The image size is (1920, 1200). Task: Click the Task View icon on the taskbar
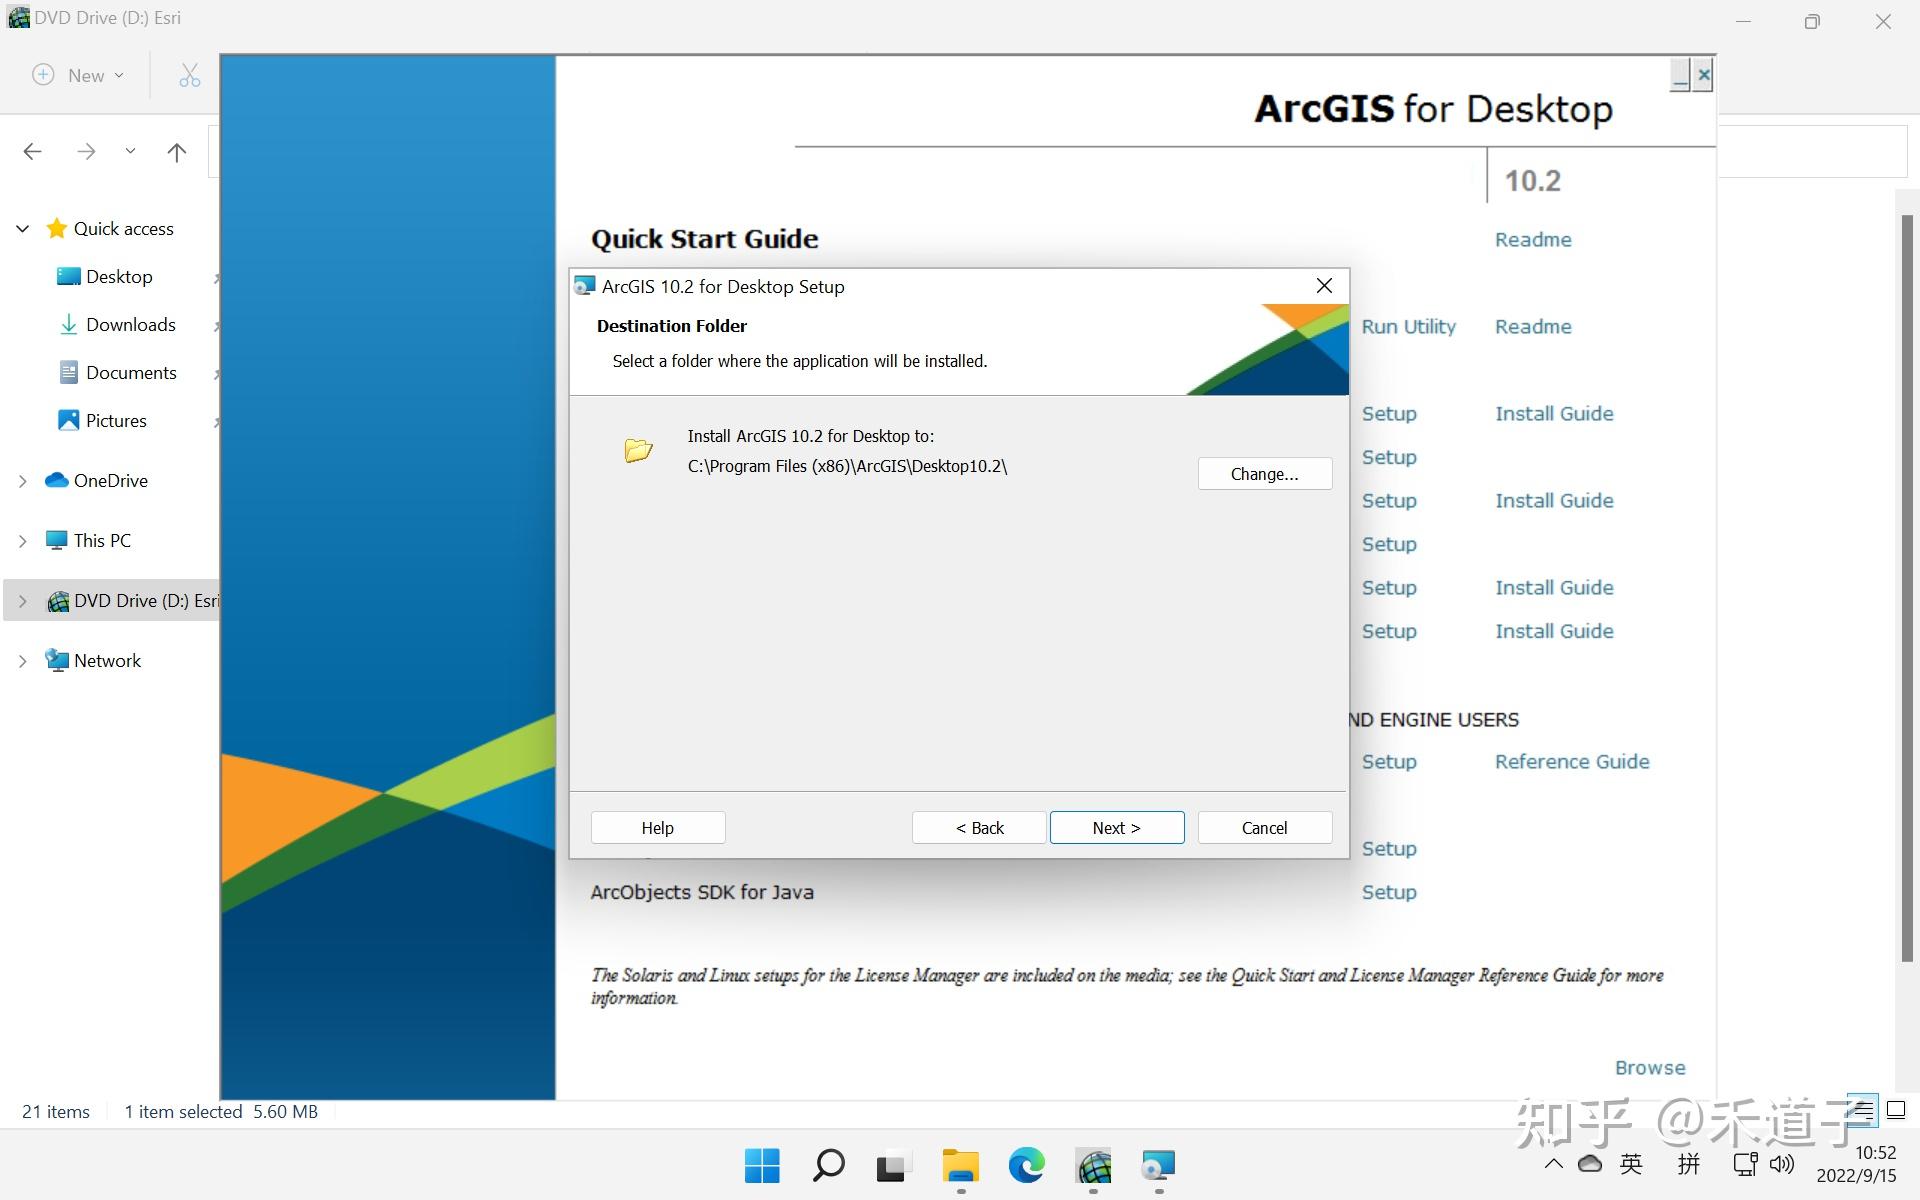click(x=893, y=1165)
